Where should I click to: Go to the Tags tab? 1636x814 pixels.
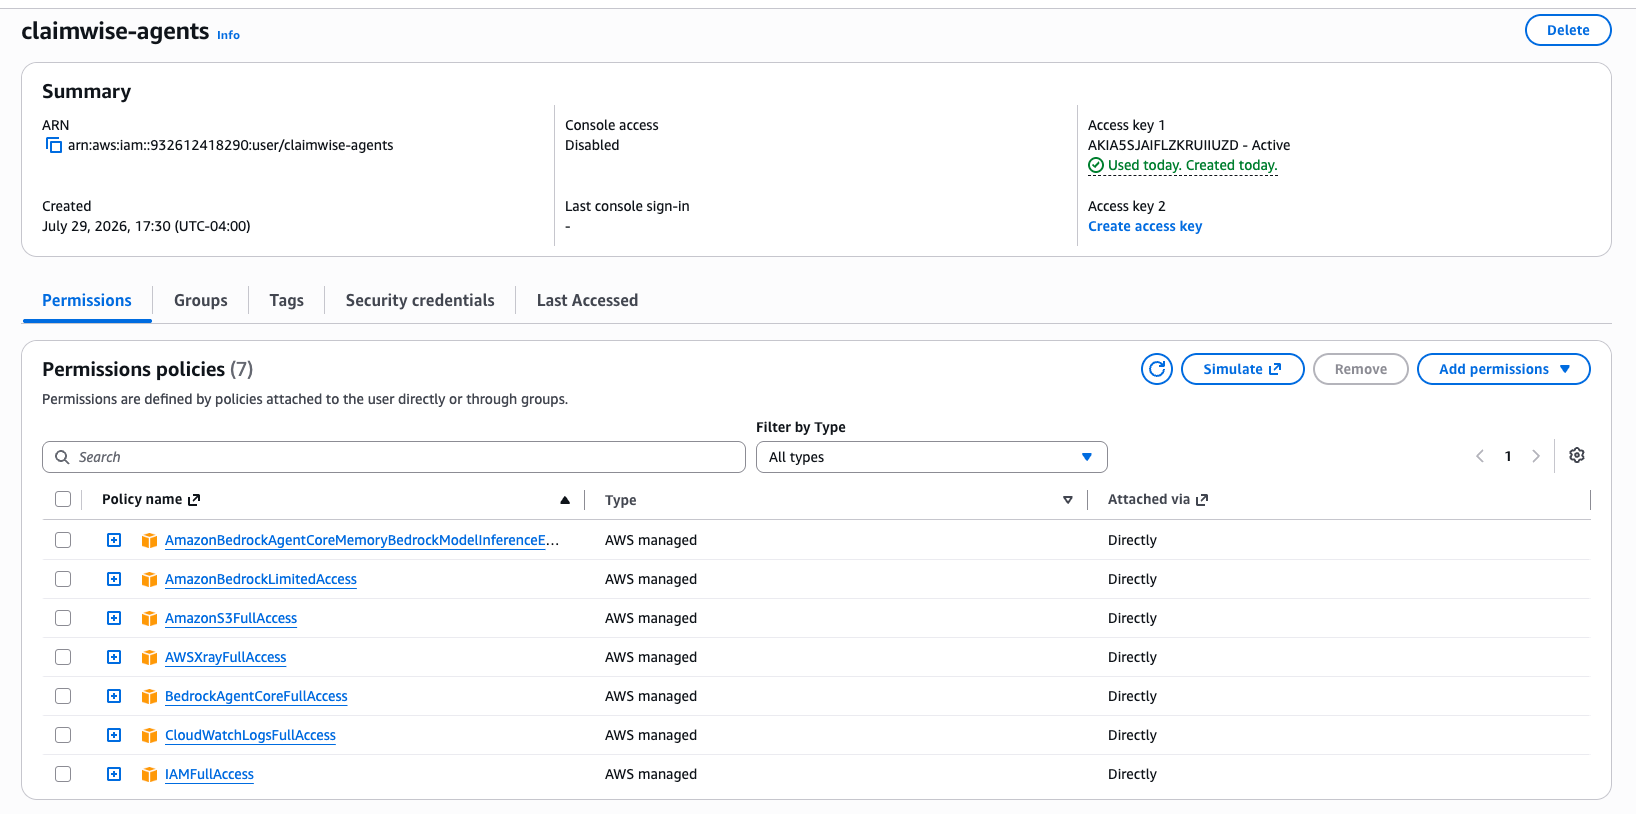tap(287, 300)
